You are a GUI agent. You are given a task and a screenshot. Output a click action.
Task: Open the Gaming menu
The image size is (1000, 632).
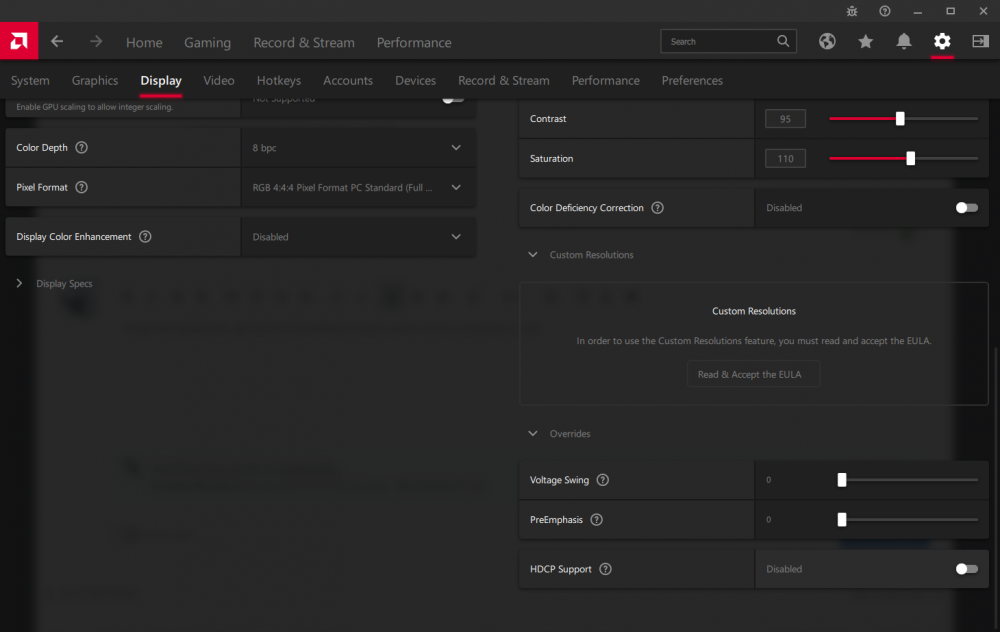207,43
